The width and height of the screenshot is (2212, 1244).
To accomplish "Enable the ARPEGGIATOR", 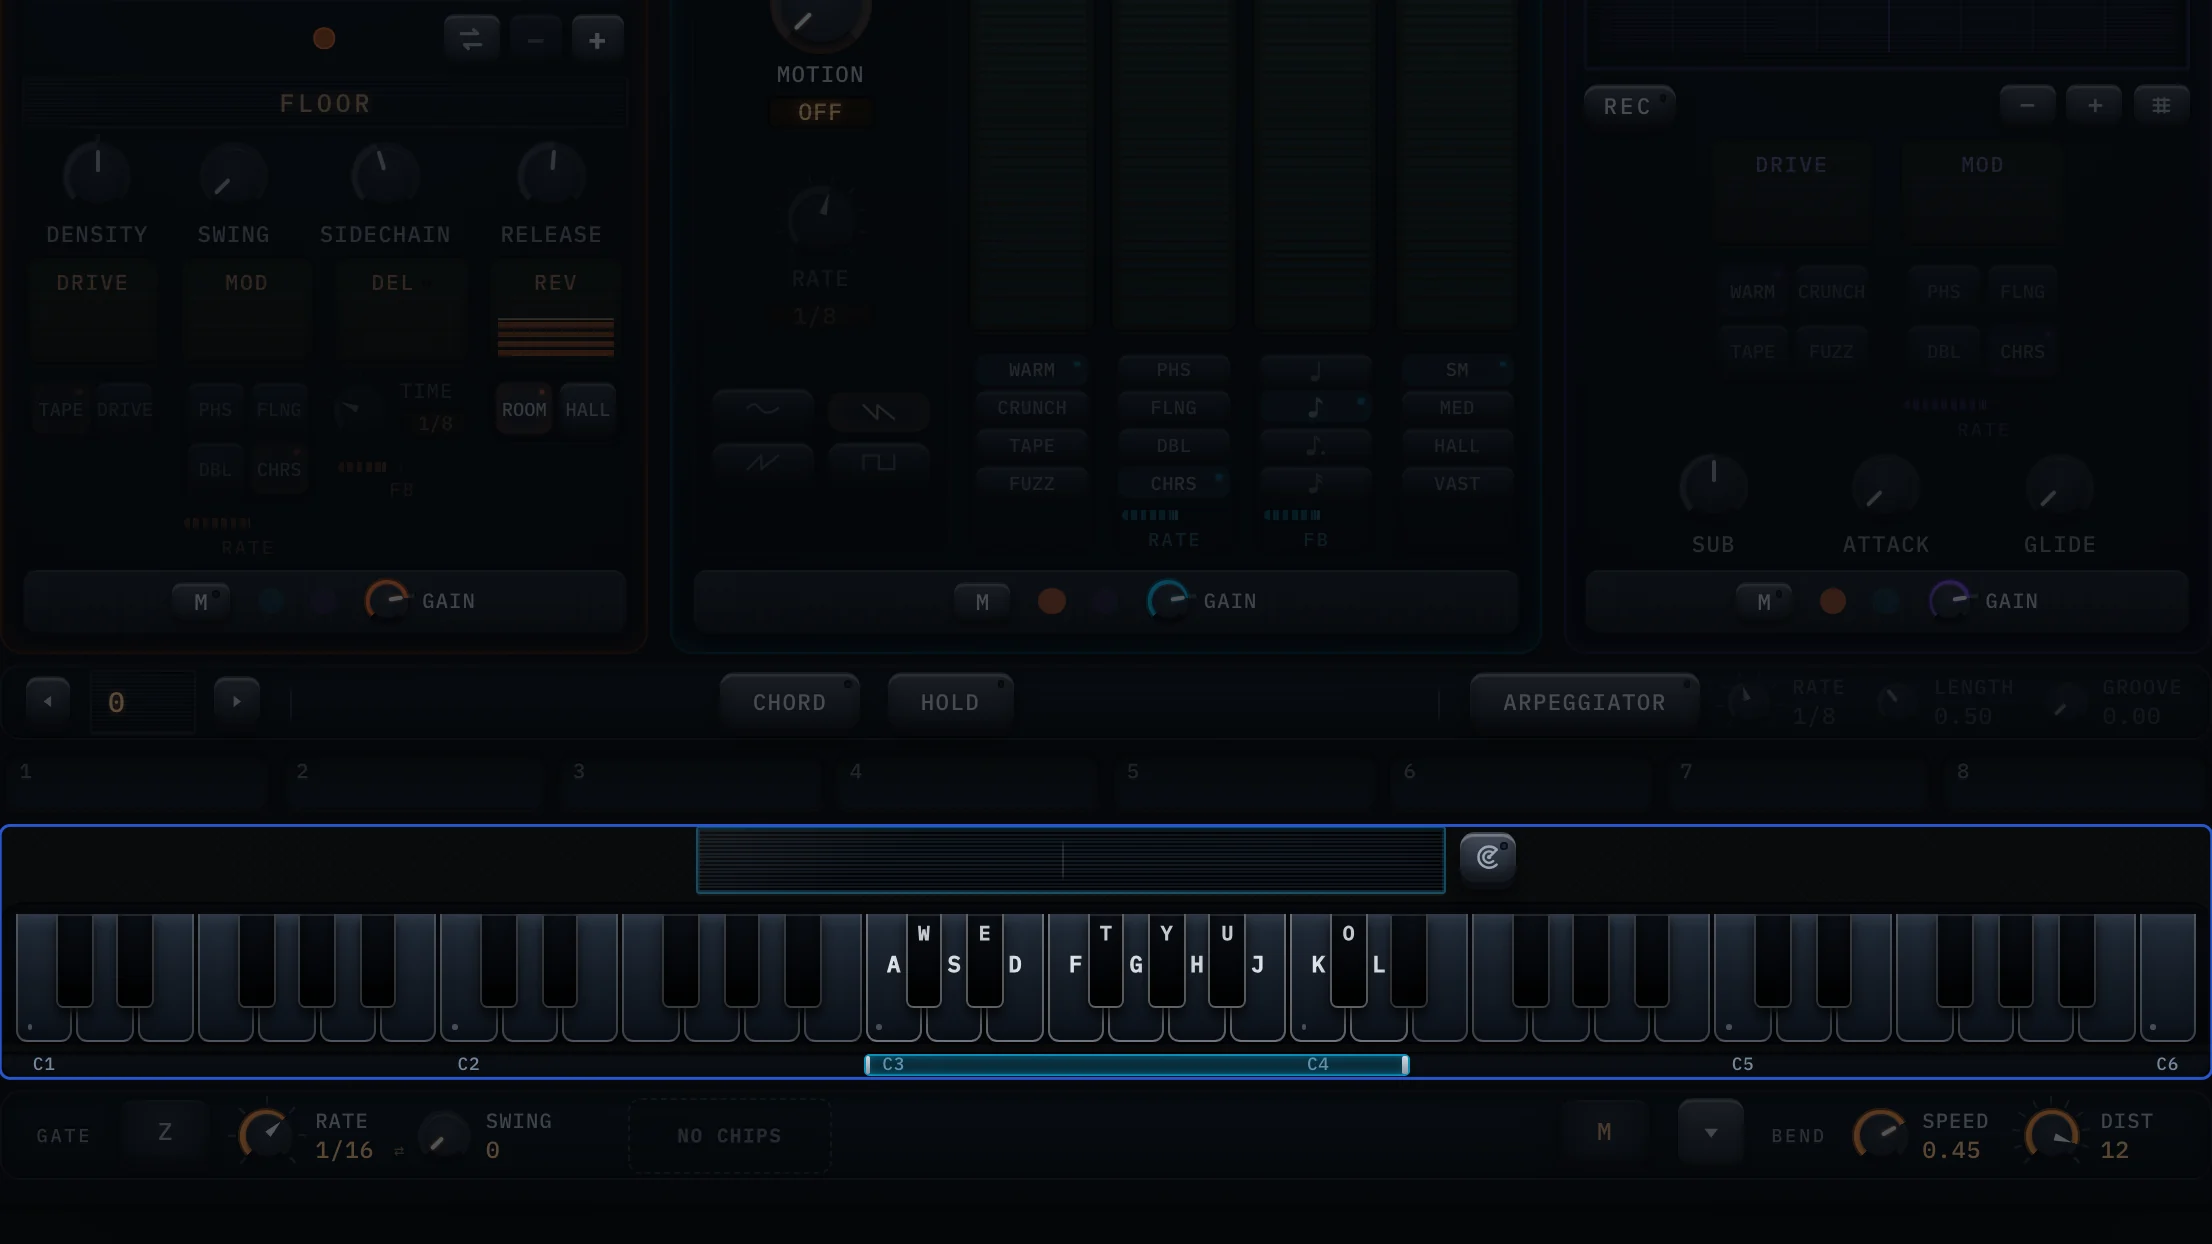I will coord(1584,702).
